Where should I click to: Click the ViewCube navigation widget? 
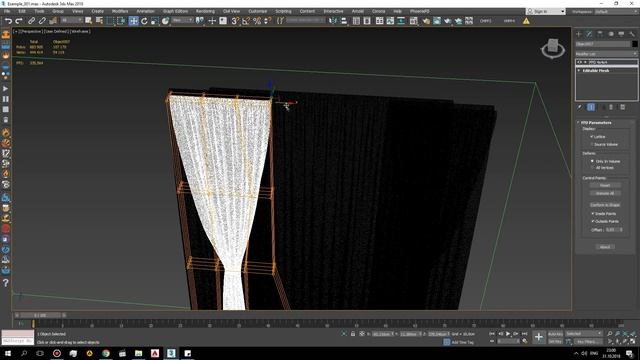(x=553, y=49)
